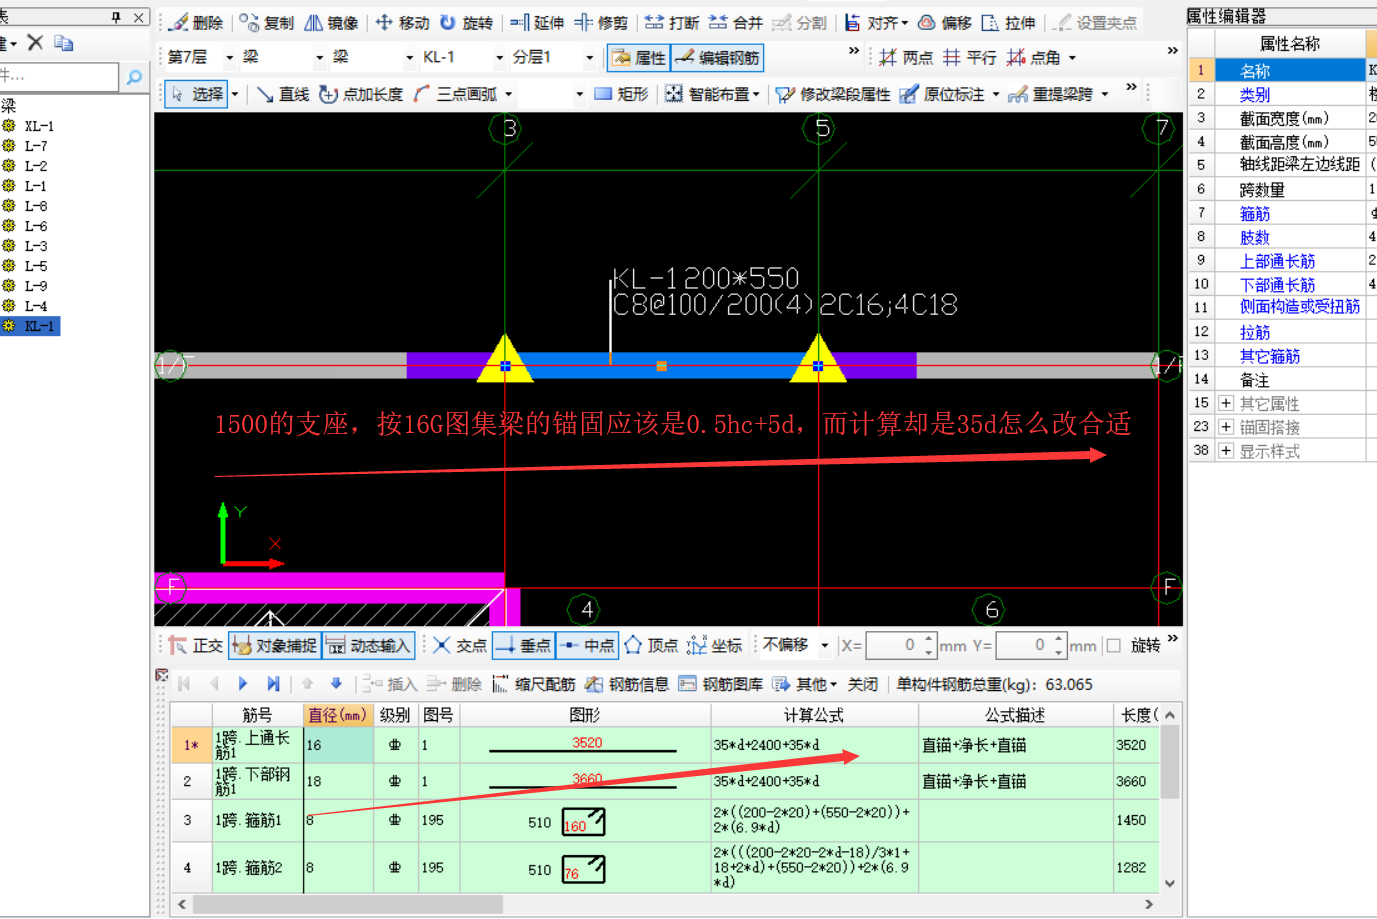
Task: Expand 锚固搭接 in property editor
Action: (1226, 427)
